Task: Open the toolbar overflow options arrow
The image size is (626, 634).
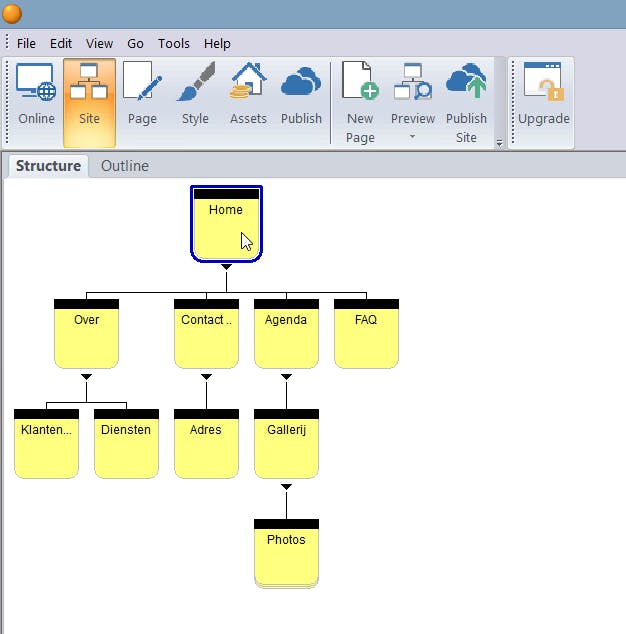Action: coord(499,143)
